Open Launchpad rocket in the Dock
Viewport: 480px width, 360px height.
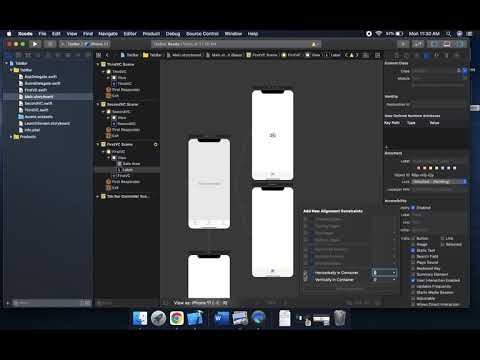tap(158, 318)
